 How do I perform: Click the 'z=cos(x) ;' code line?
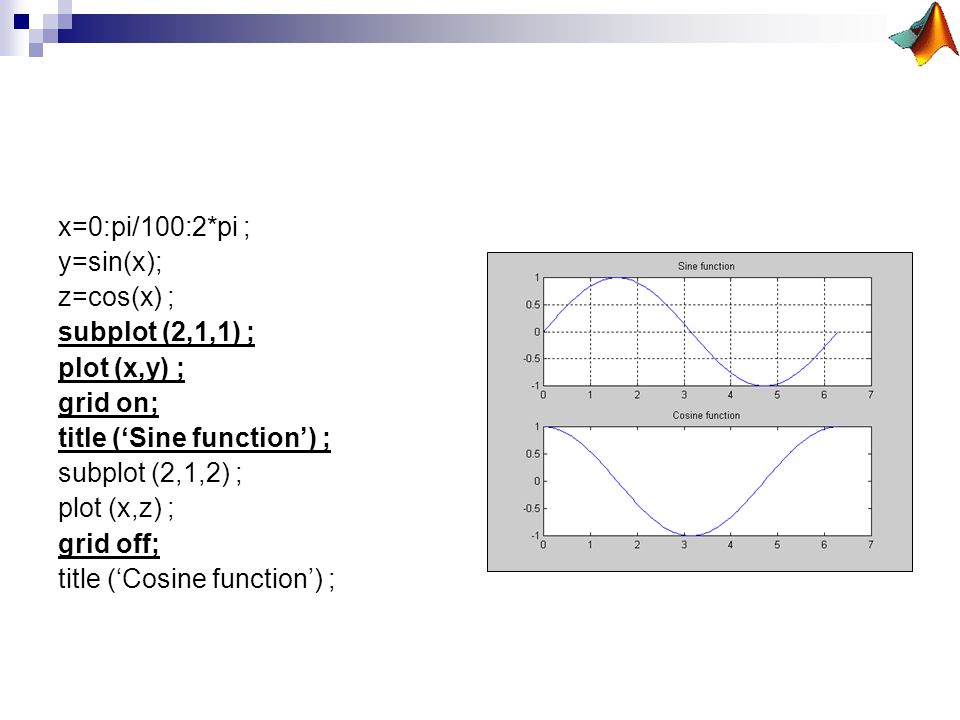[116, 298]
